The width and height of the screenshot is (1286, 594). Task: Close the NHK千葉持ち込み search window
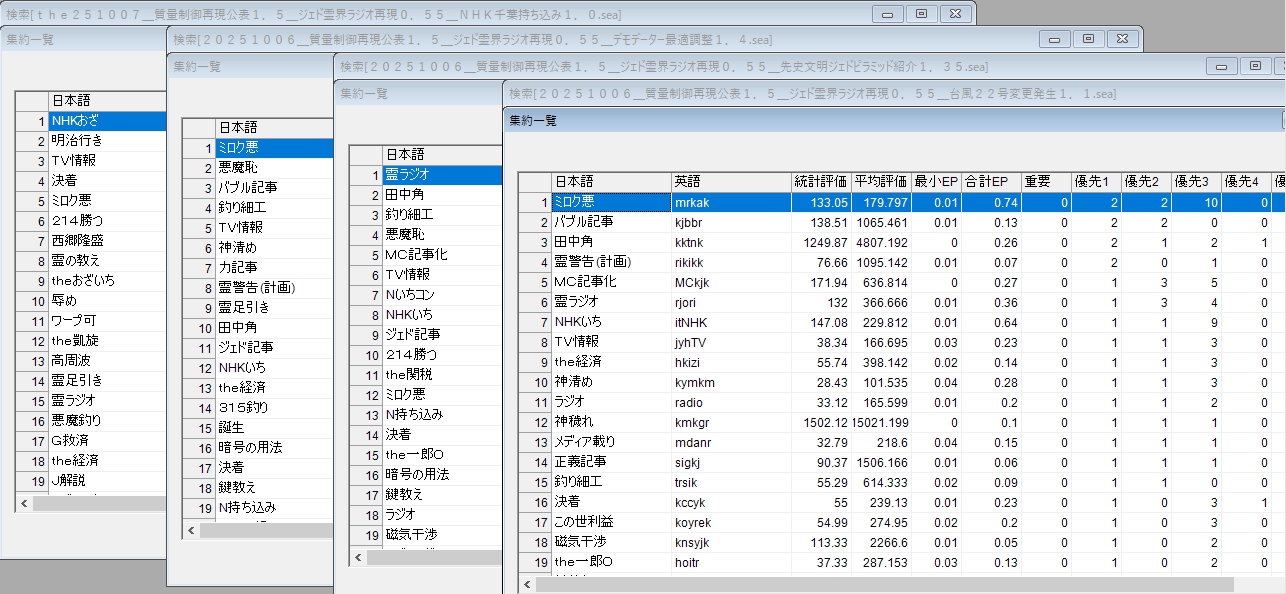coord(955,14)
